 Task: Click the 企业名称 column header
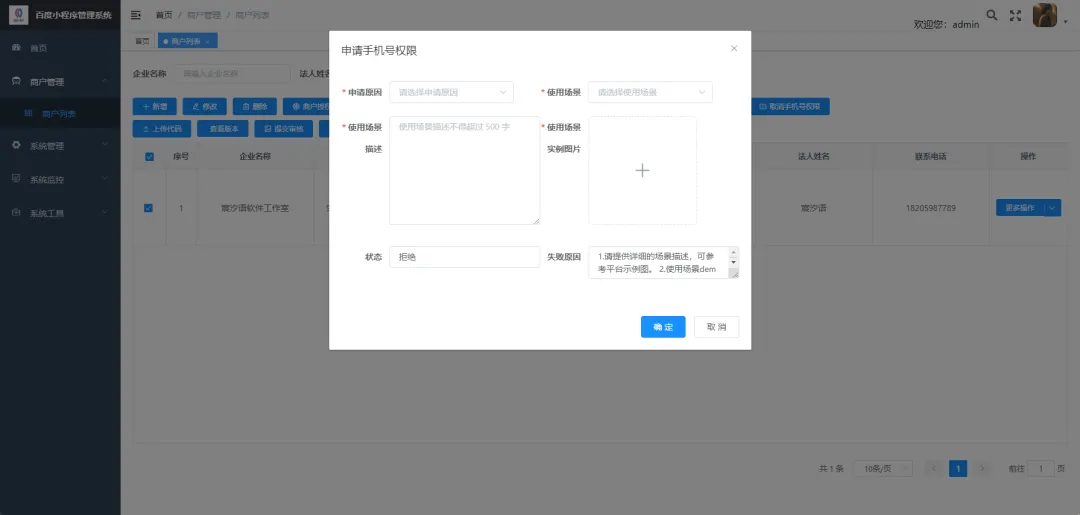tap(255, 156)
